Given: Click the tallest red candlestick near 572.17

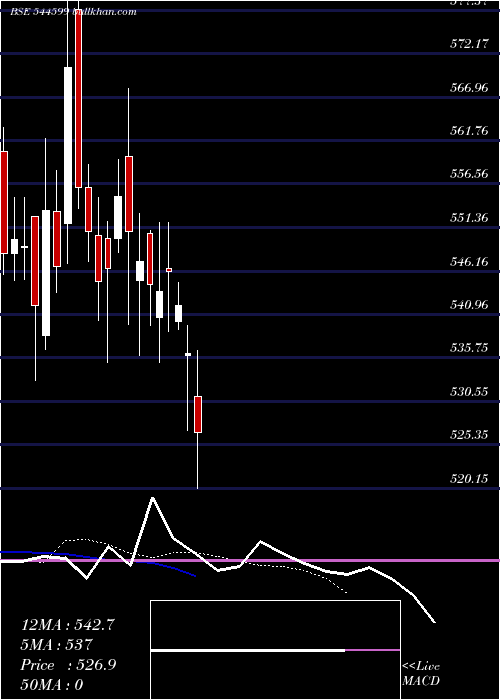Looking at the screenshot, I should coord(79,98).
